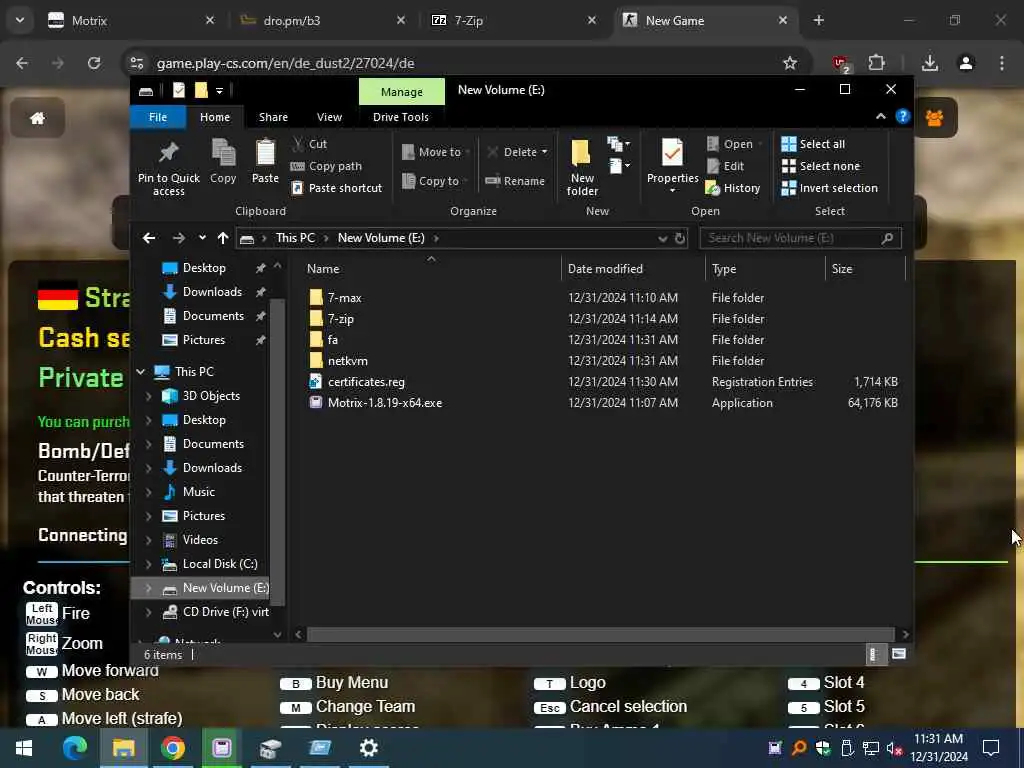The image size is (1024, 768).
Task: Collapse the This PC tree node
Action: point(140,372)
